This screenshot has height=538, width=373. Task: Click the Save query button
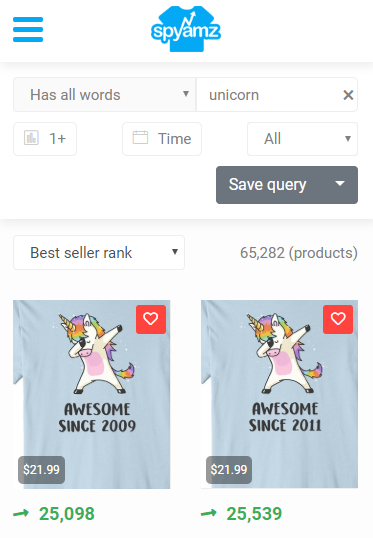click(268, 185)
